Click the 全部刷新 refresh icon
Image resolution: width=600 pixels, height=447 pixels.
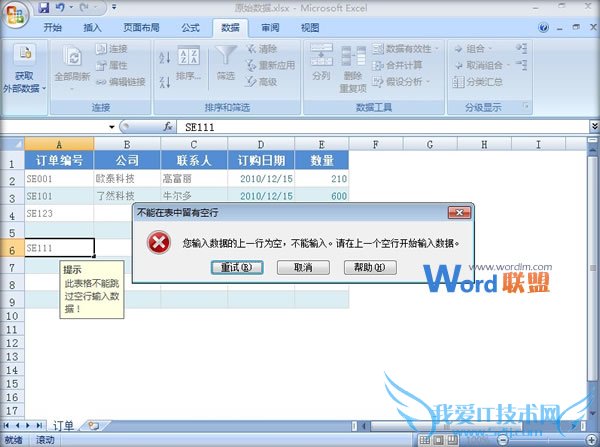[72, 57]
